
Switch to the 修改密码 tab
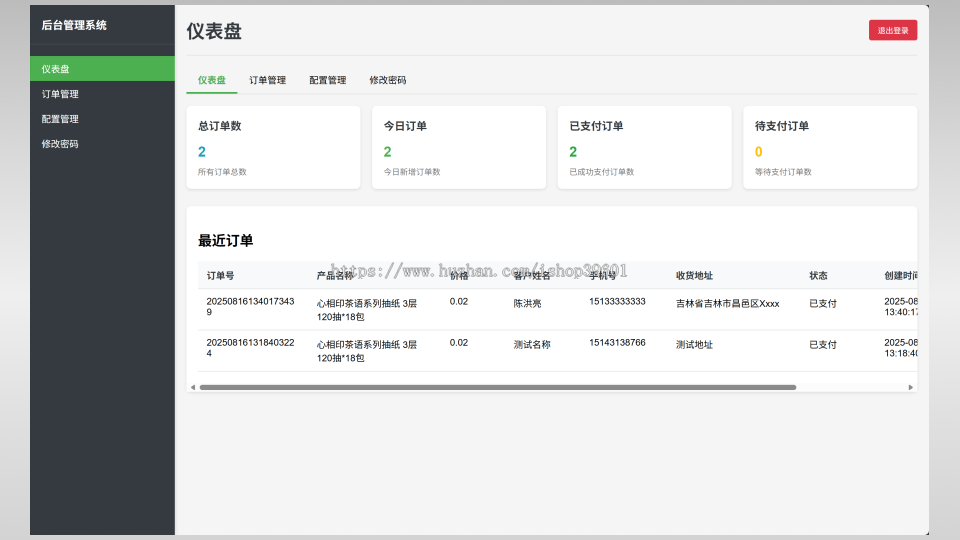pyautogui.click(x=388, y=80)
